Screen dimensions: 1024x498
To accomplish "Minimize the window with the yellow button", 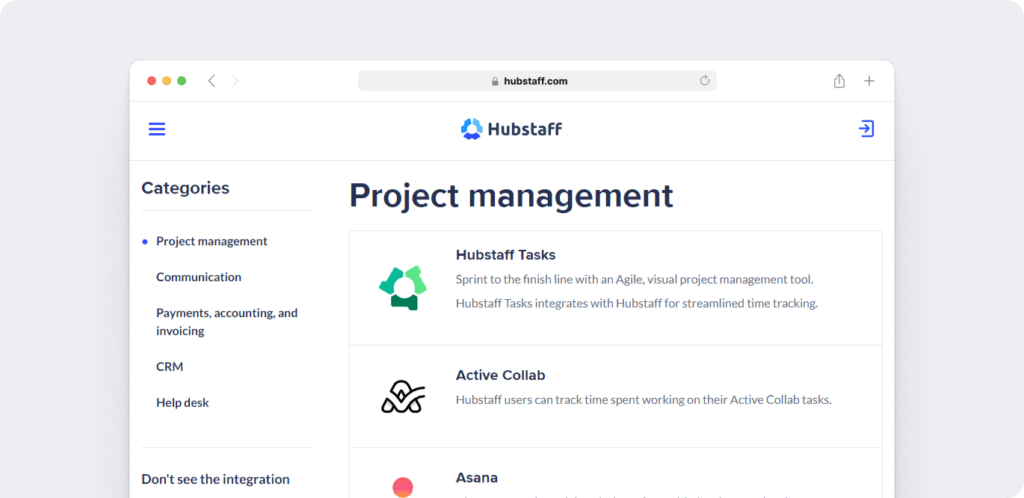I will tap(167, 81).
